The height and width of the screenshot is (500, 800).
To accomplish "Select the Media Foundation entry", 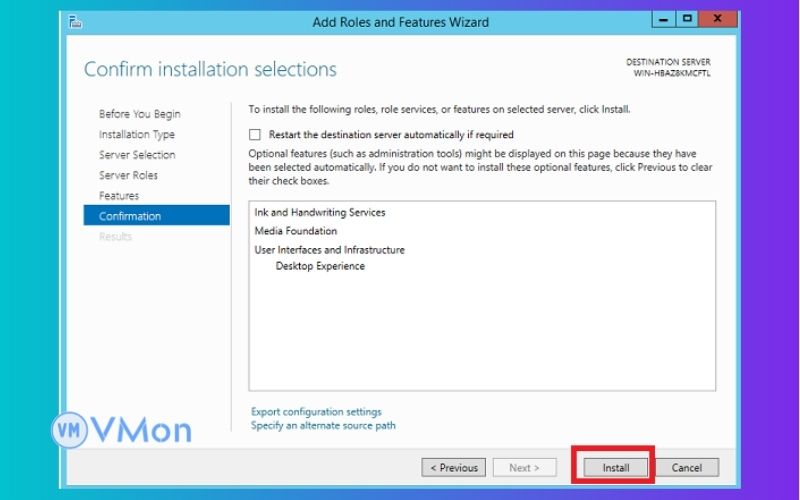I will coord(296,231).
